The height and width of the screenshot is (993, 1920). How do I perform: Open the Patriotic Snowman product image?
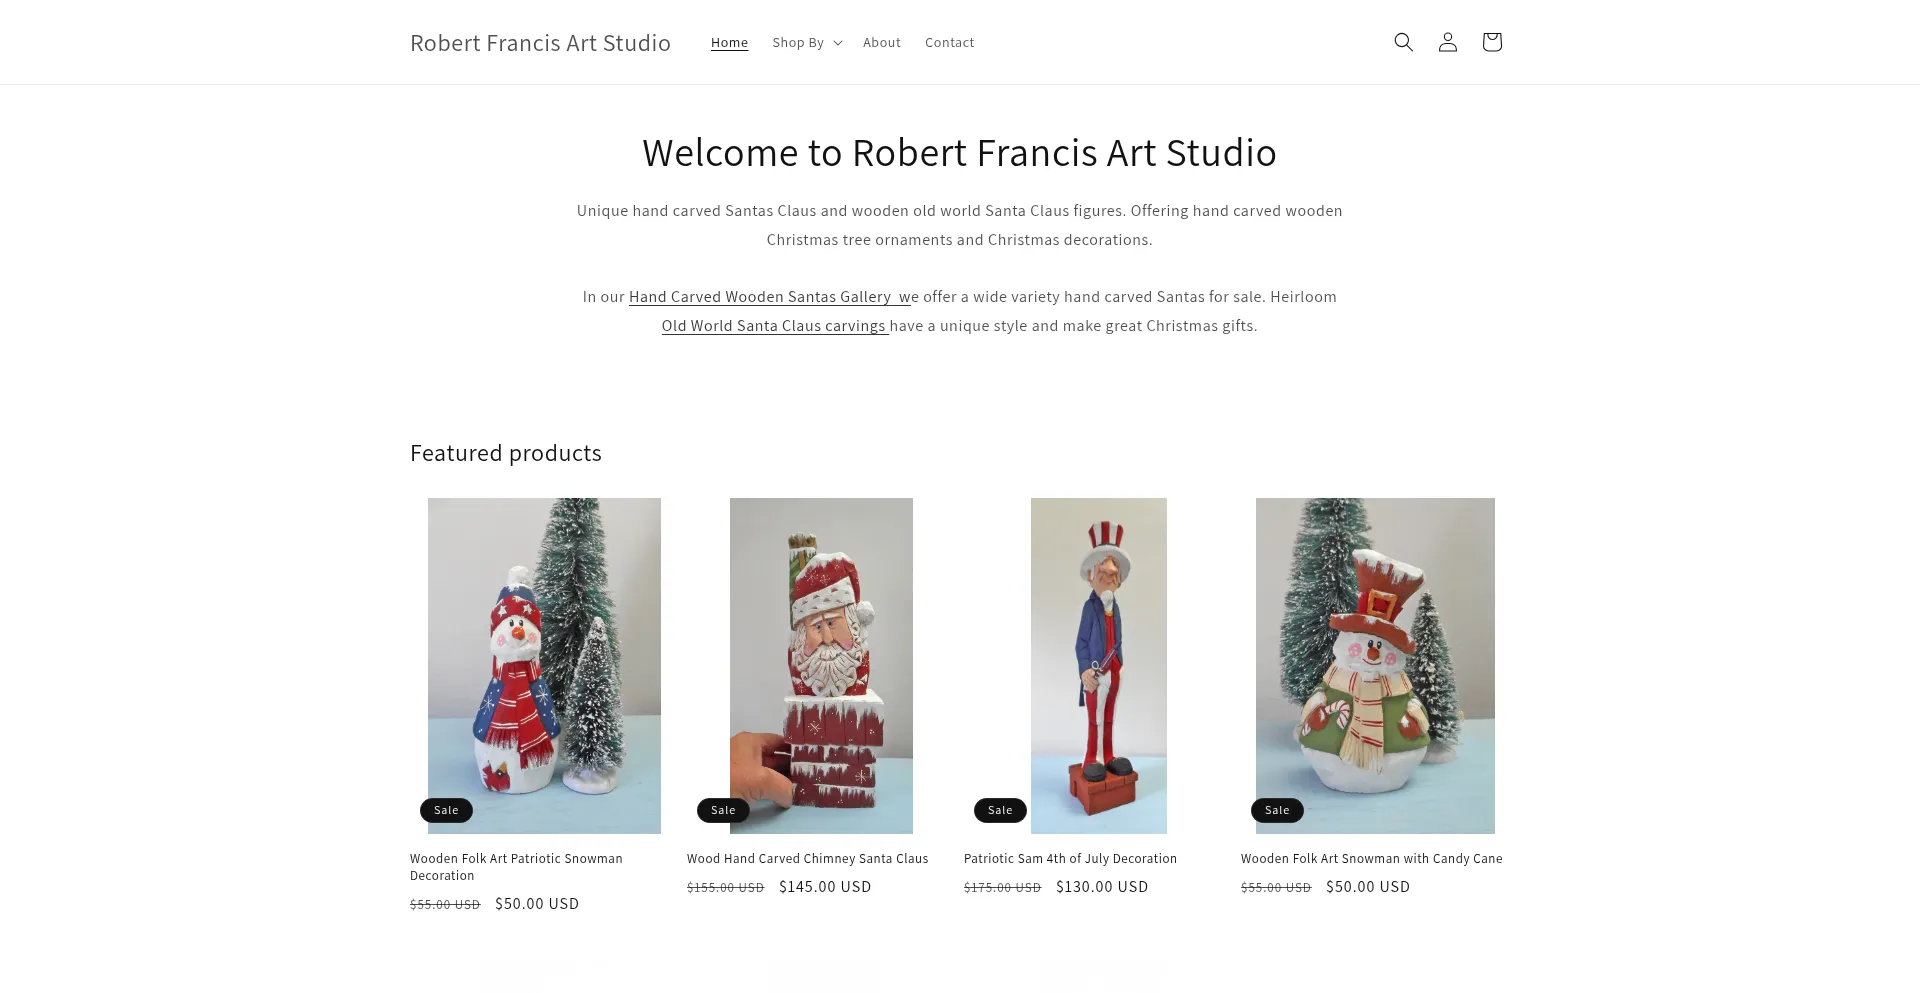[x=544, y=666]
